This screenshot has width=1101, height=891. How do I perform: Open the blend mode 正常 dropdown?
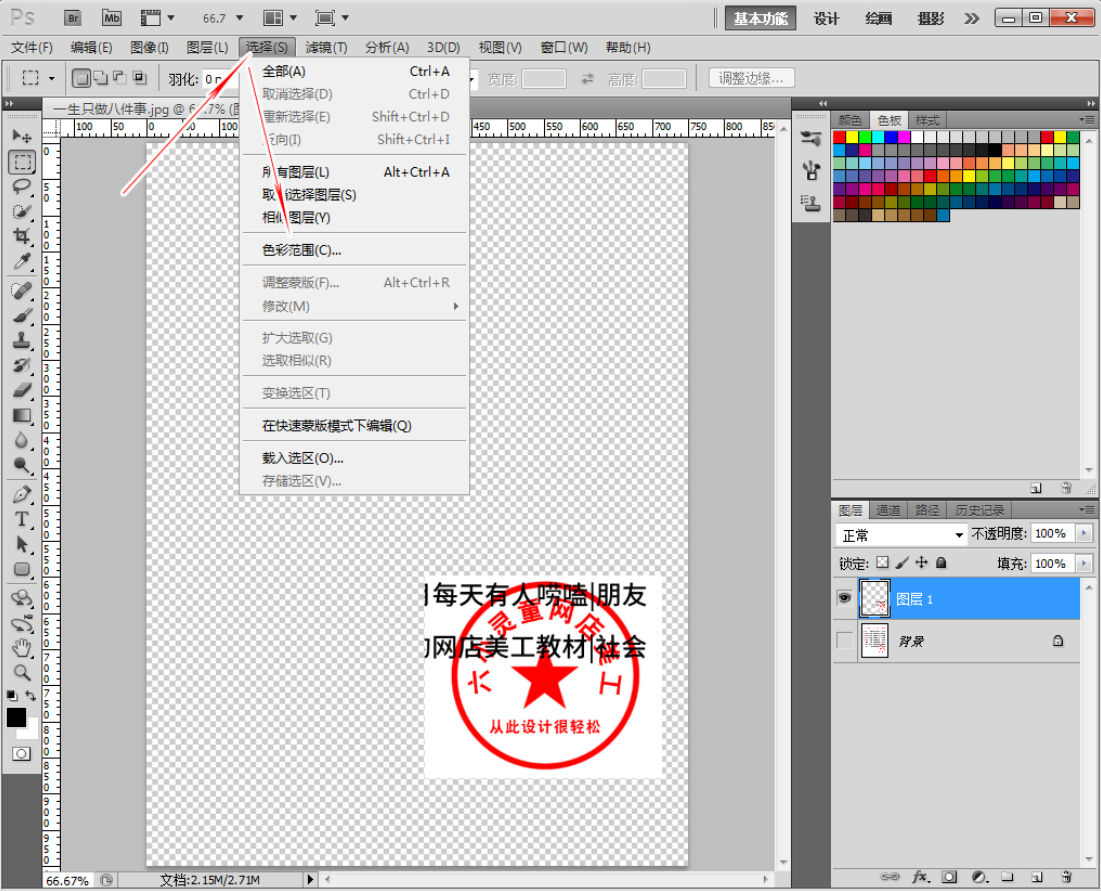[902, 535]
